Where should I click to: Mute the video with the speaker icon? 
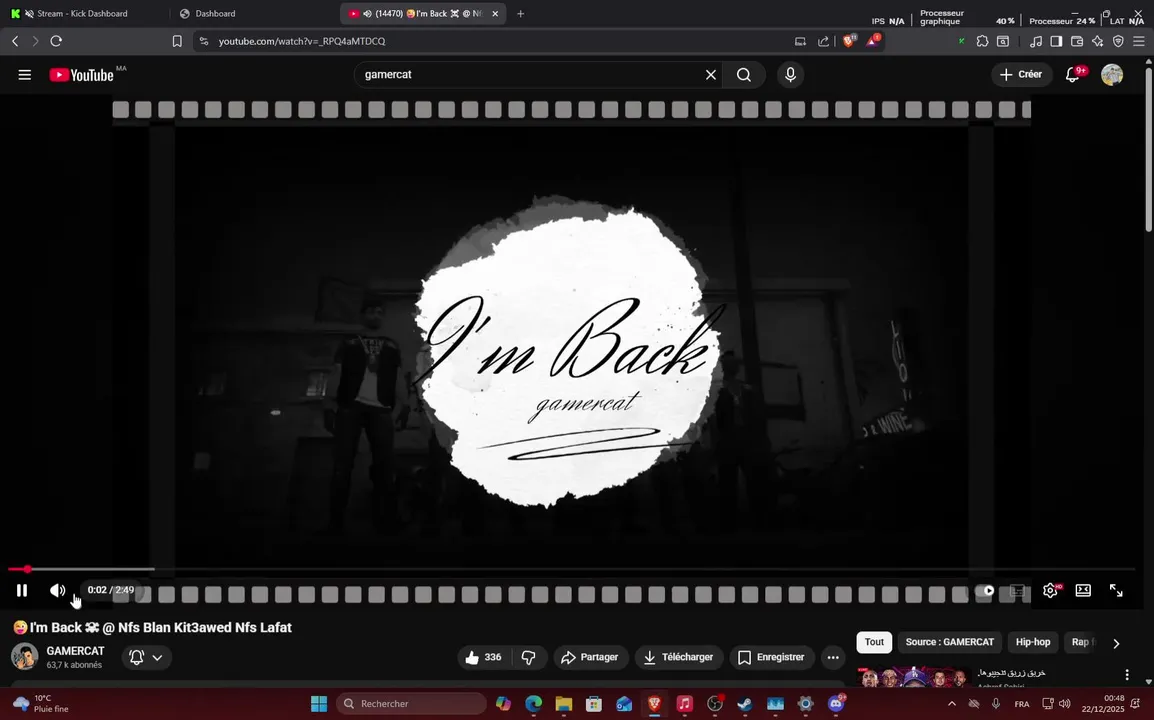[x=57, y=590]
